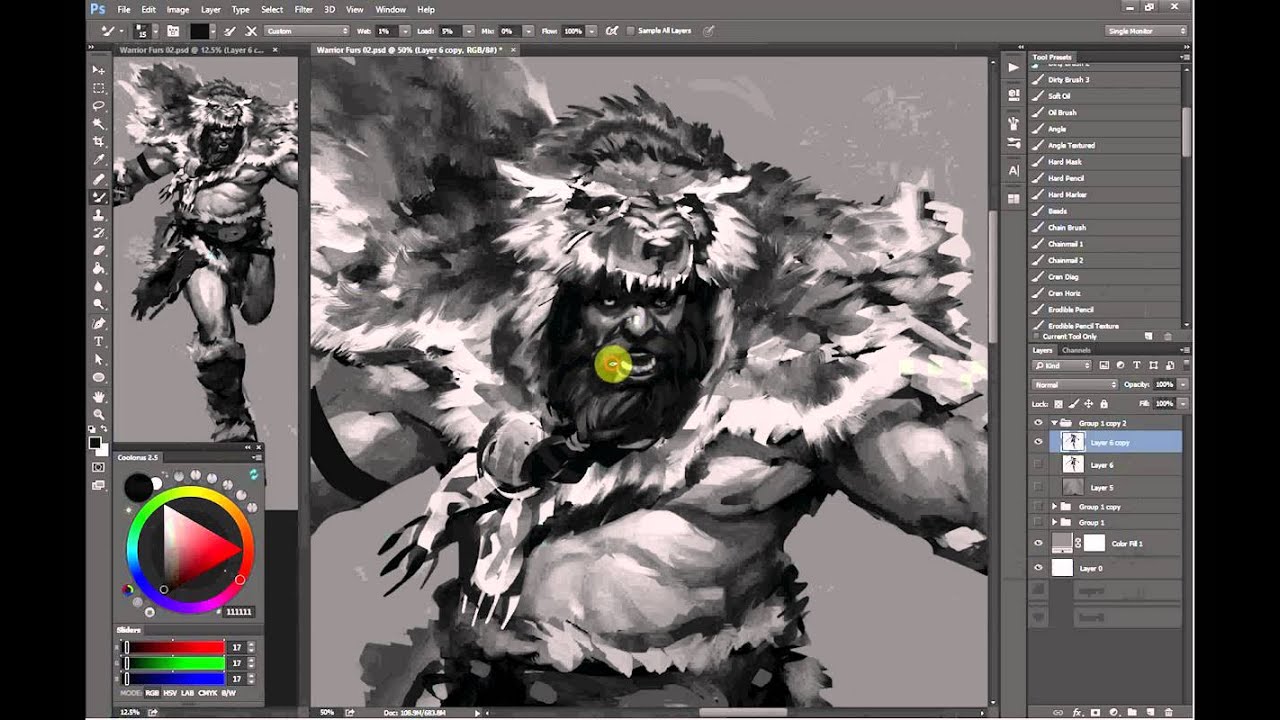The width and height of the screenshot is (1280, 720).
Task: Click the foreground color swatch in toolbox
Action: tap(95, 442)
